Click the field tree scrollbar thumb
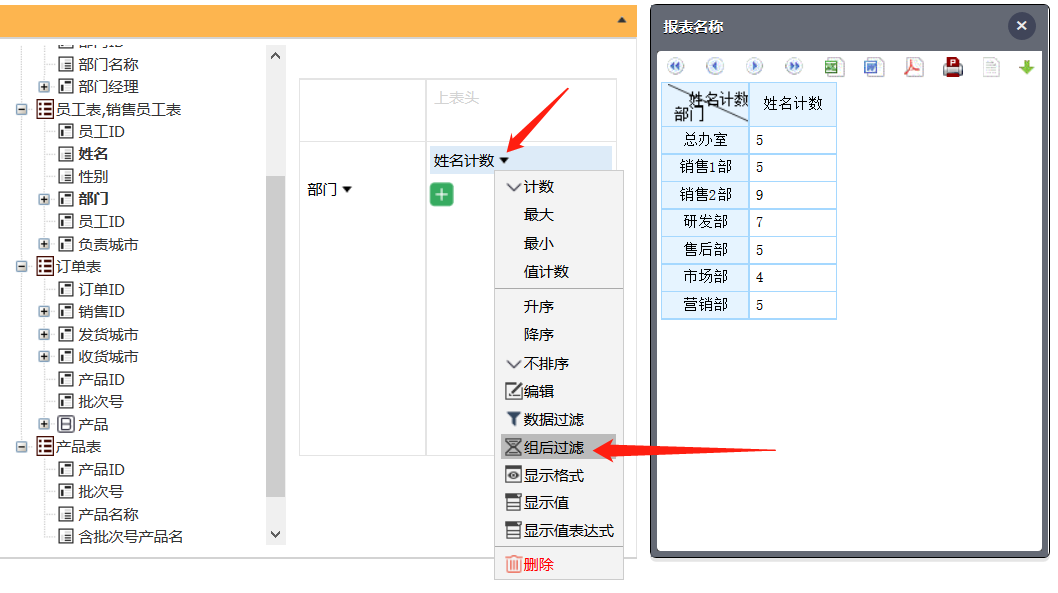The width and height of the screenshot is (1058, 593). tap(275, 336)
